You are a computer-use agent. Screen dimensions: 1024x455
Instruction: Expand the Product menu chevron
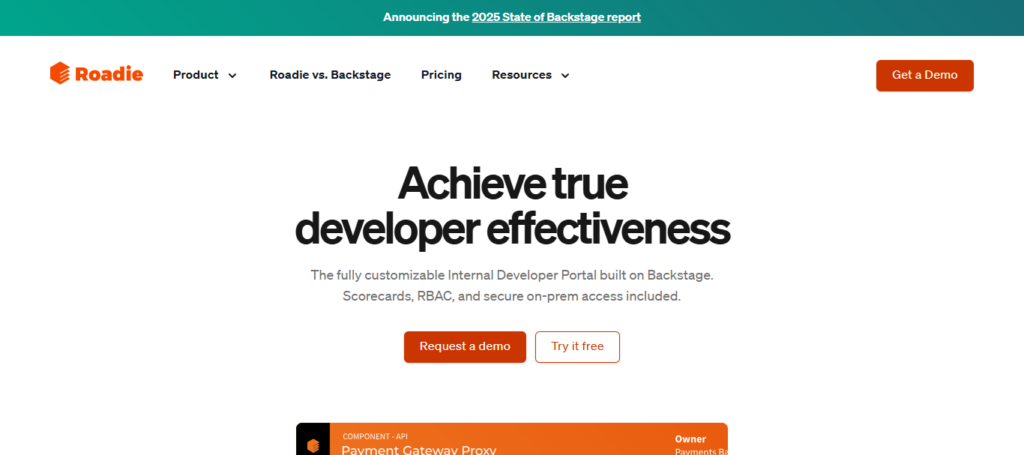[x=232, y=75]
